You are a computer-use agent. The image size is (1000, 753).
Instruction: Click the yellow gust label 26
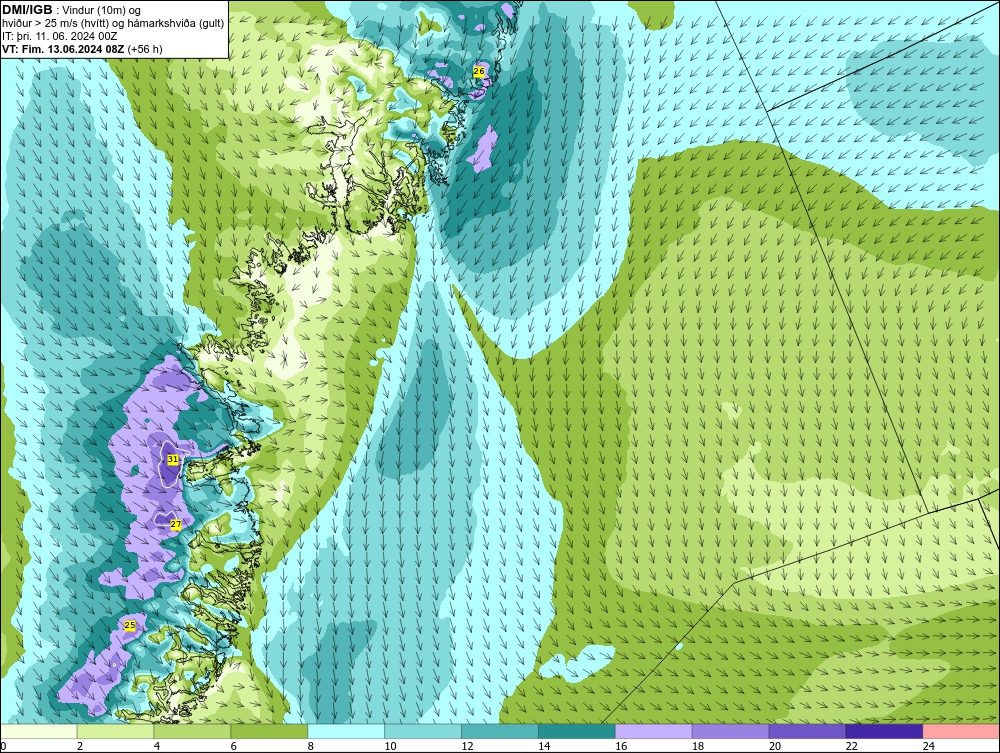coord(479,71)
